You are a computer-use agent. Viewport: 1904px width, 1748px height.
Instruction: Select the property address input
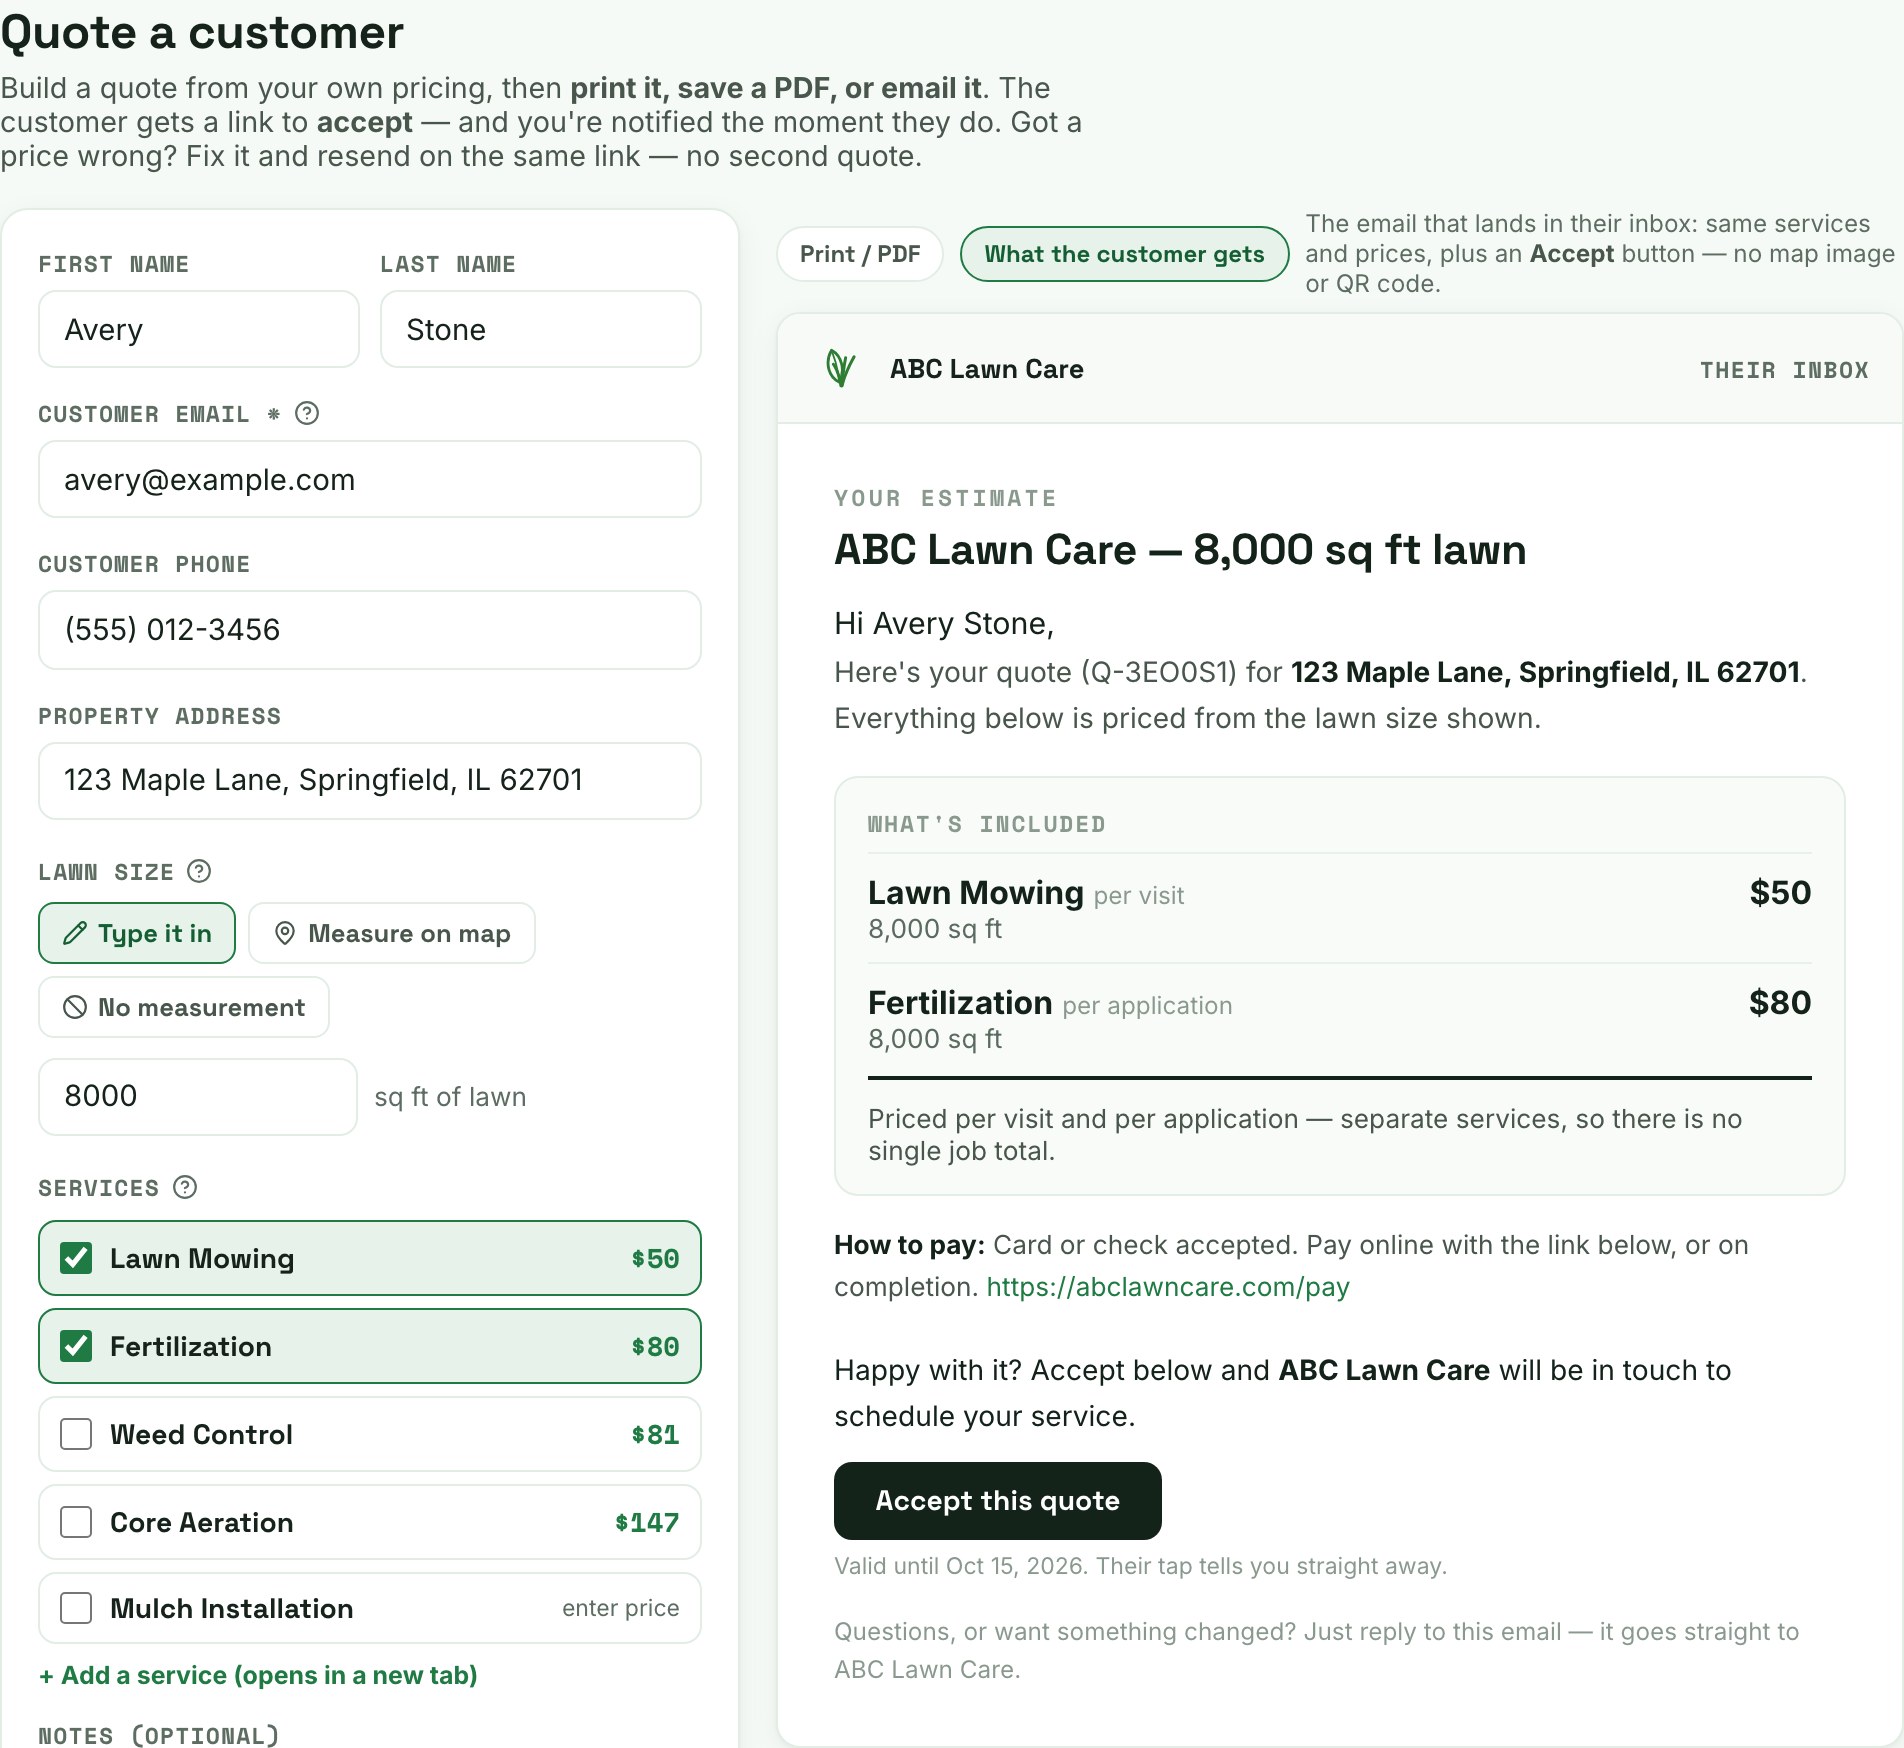coord(370,780)
